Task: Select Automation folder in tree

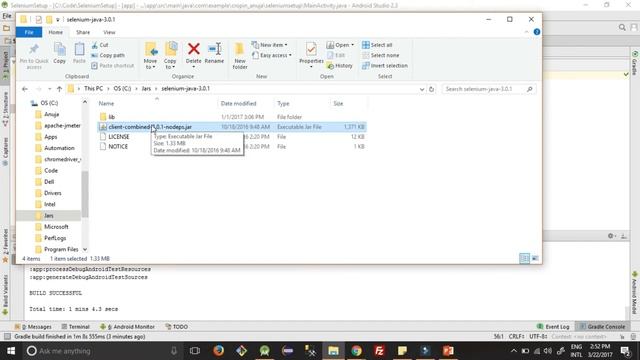Action: 59,148
